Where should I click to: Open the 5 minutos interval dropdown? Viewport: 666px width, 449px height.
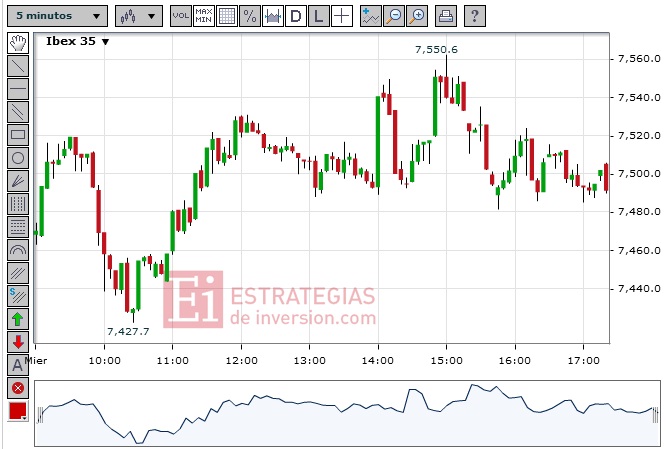pyautogui.click(x=57, y=16)
